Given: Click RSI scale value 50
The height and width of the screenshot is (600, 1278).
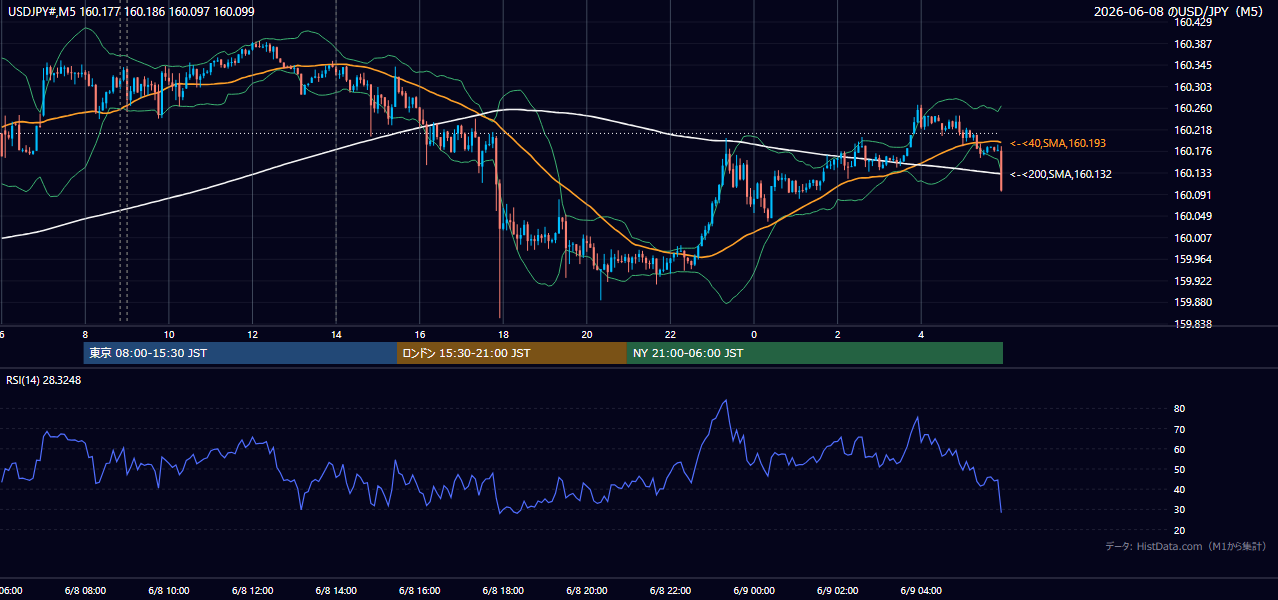Looking at the screenshot, I should tap(1180, 469).
